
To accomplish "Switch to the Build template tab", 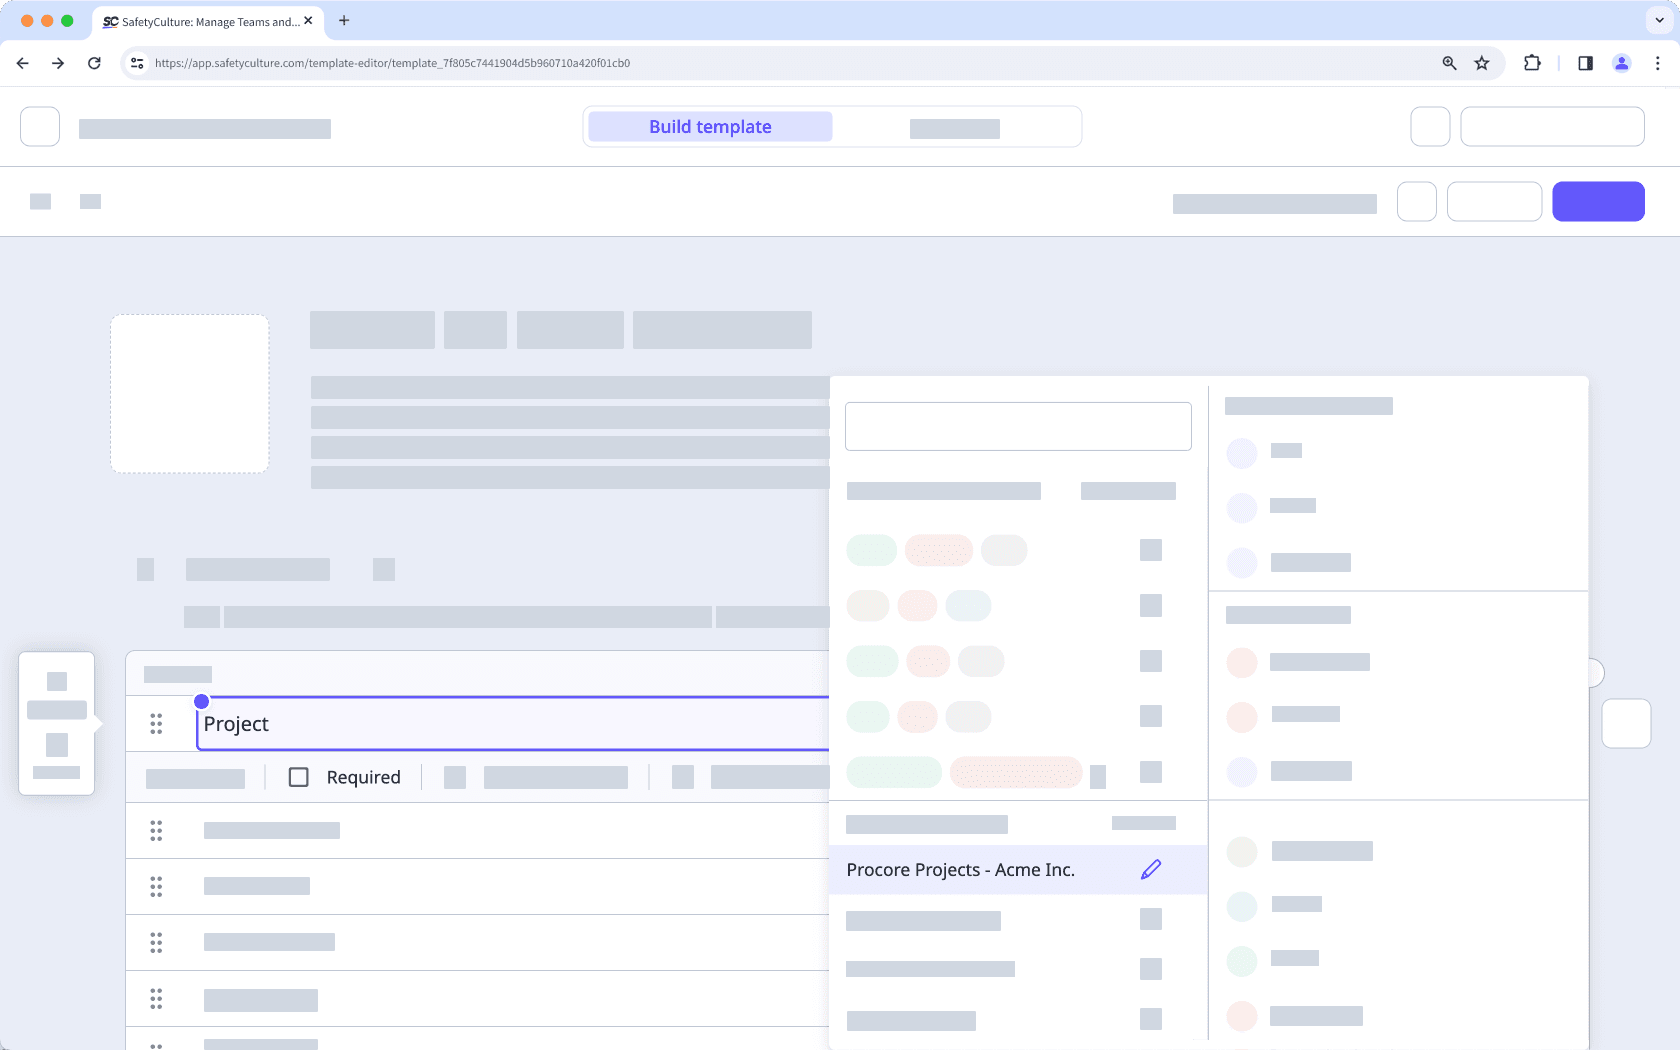I will pyautogui.click(x=709, y=126).
